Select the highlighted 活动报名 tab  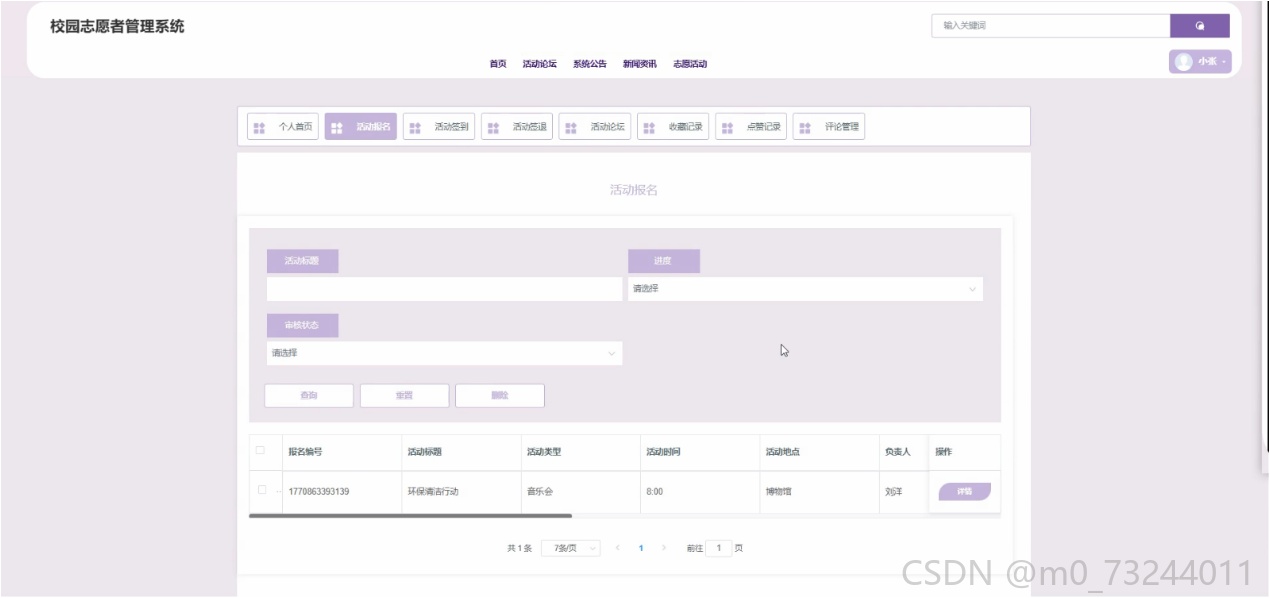361,127
